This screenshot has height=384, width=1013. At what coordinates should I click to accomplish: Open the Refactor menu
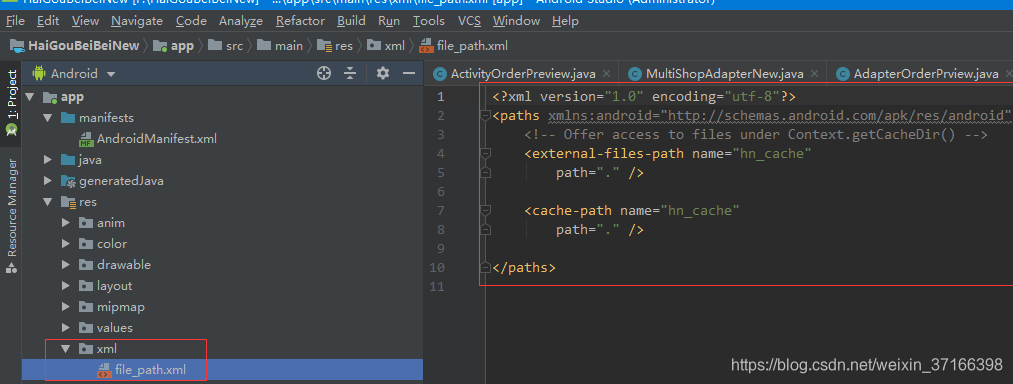point(300,21)
